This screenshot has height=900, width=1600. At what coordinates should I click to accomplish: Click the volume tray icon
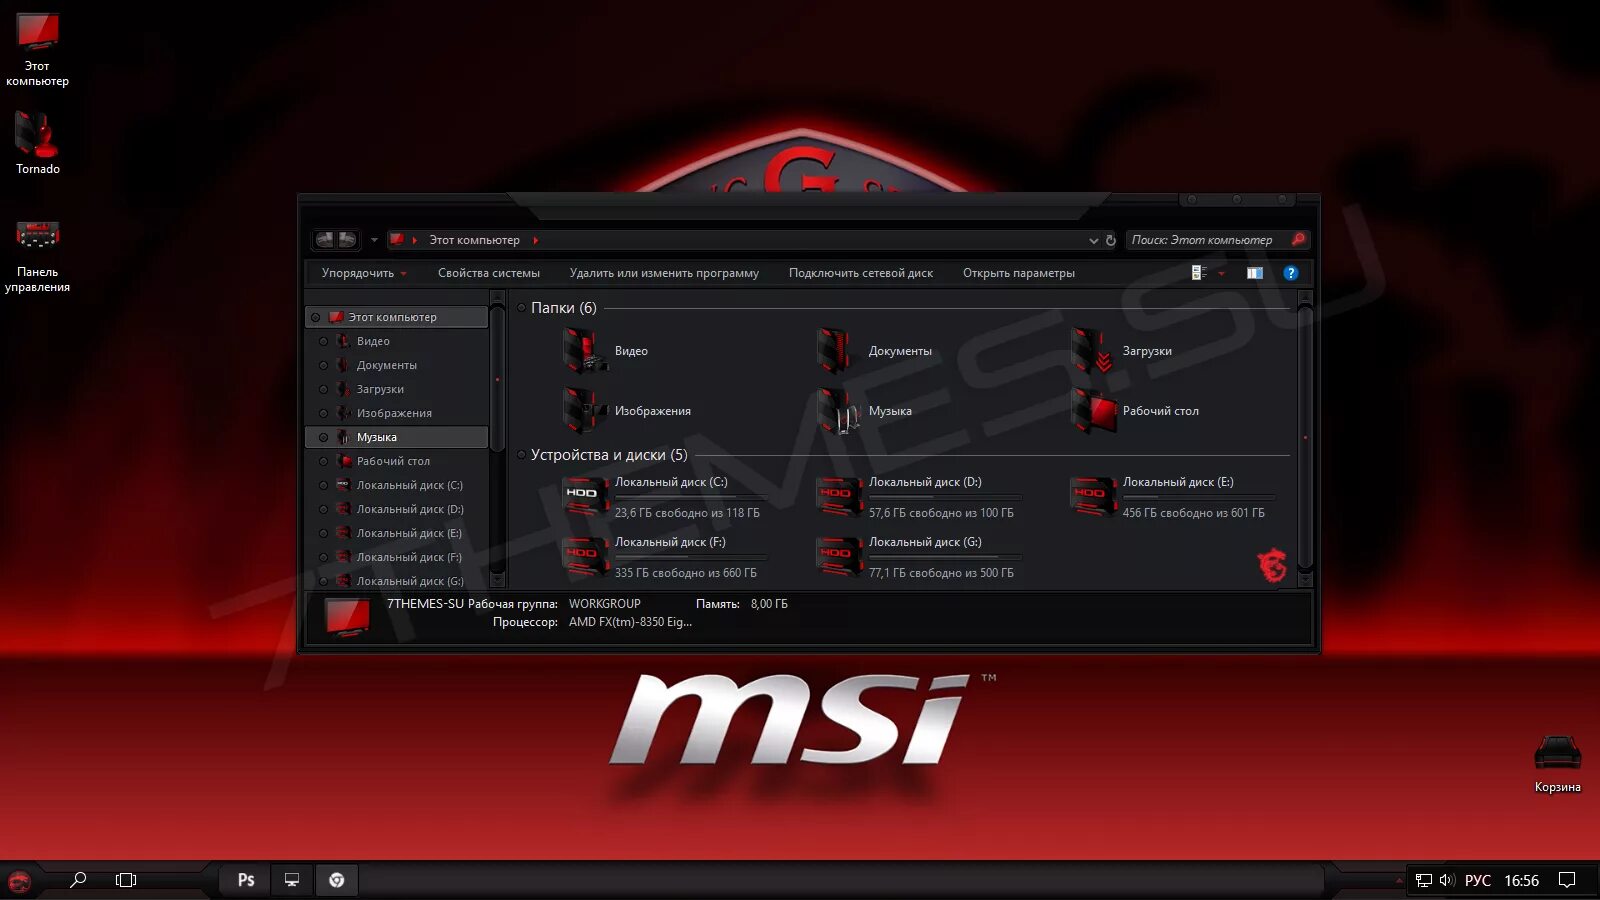coord(1446,880)
